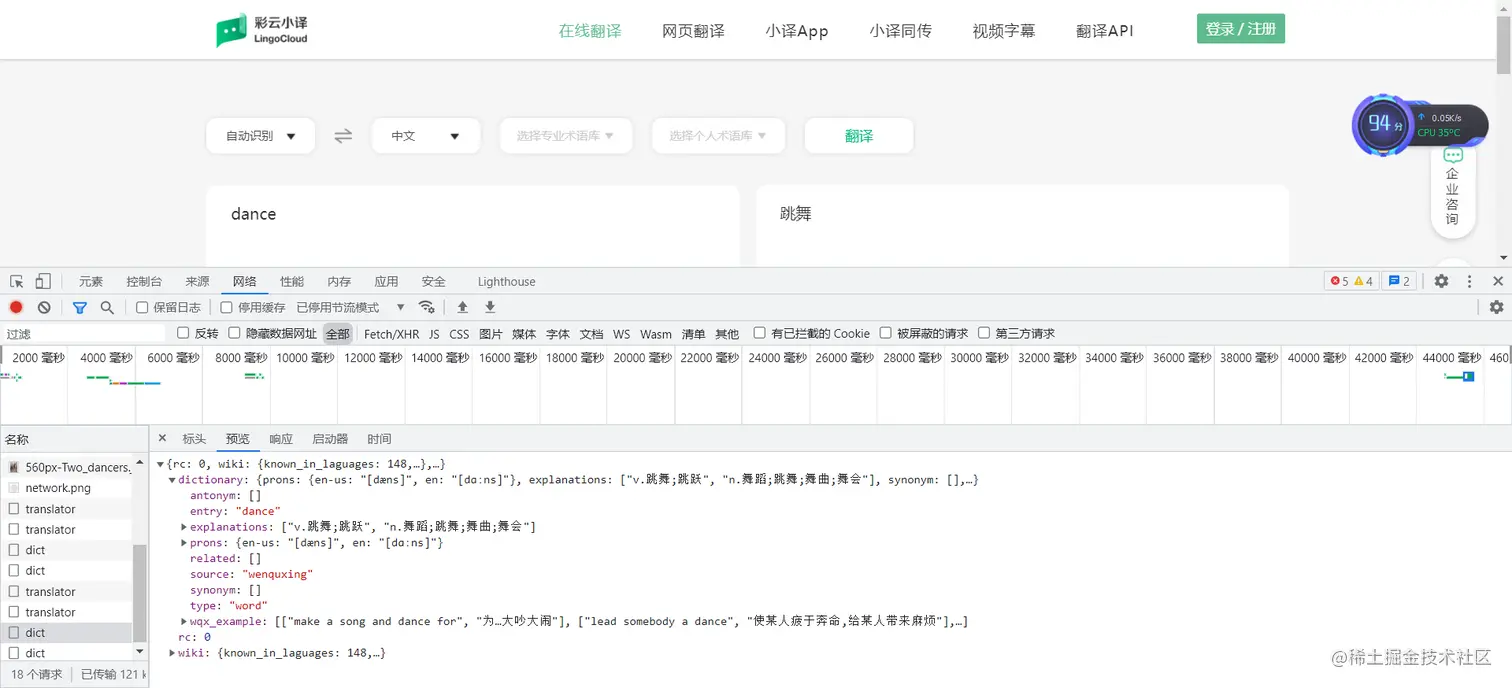
Task: Tick the 有已拦截的 Cookie checkbox
Action: coord(760,333)
